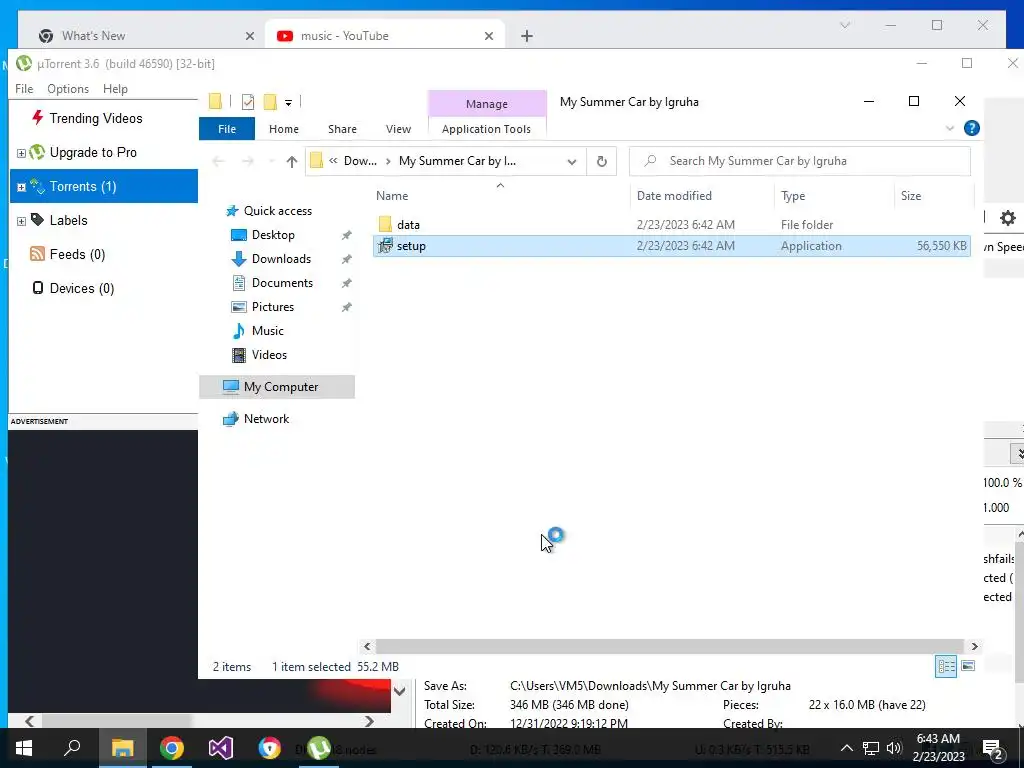1024x768 pixels.
Task: Switch to Explorer Home tab
Action: pyautogui.click(x=283, y=129)
